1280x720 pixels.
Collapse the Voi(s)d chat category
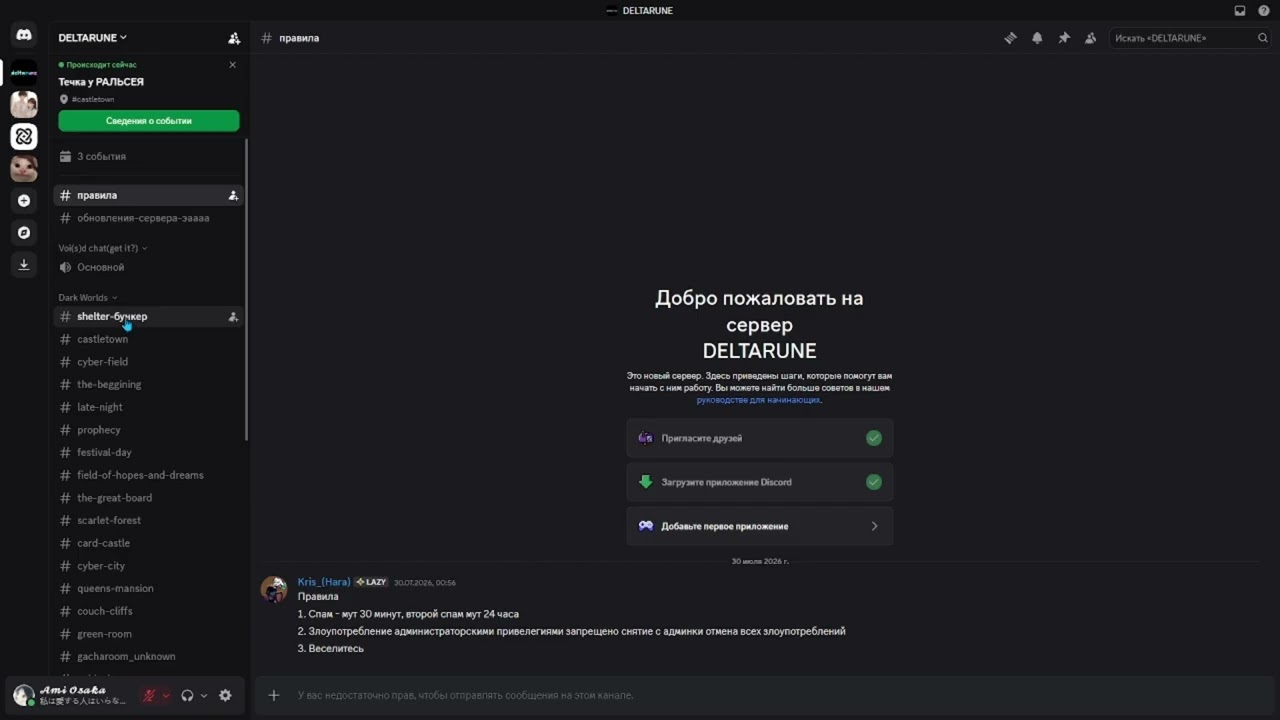coord(103,248)
